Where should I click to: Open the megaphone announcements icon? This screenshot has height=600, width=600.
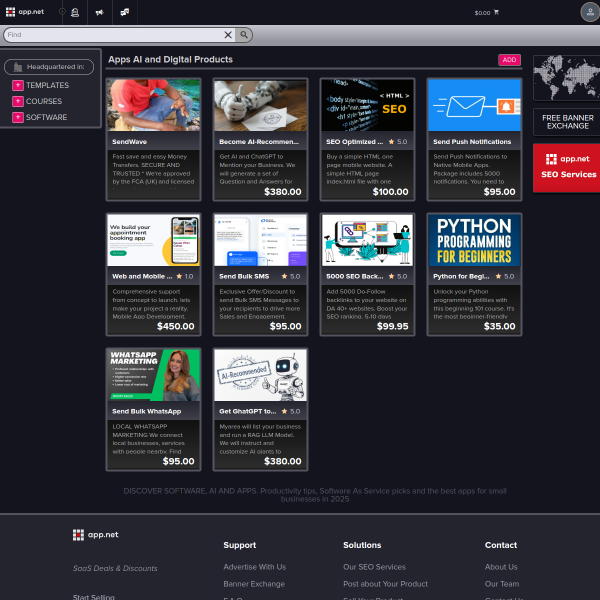(x=99, y=12)
